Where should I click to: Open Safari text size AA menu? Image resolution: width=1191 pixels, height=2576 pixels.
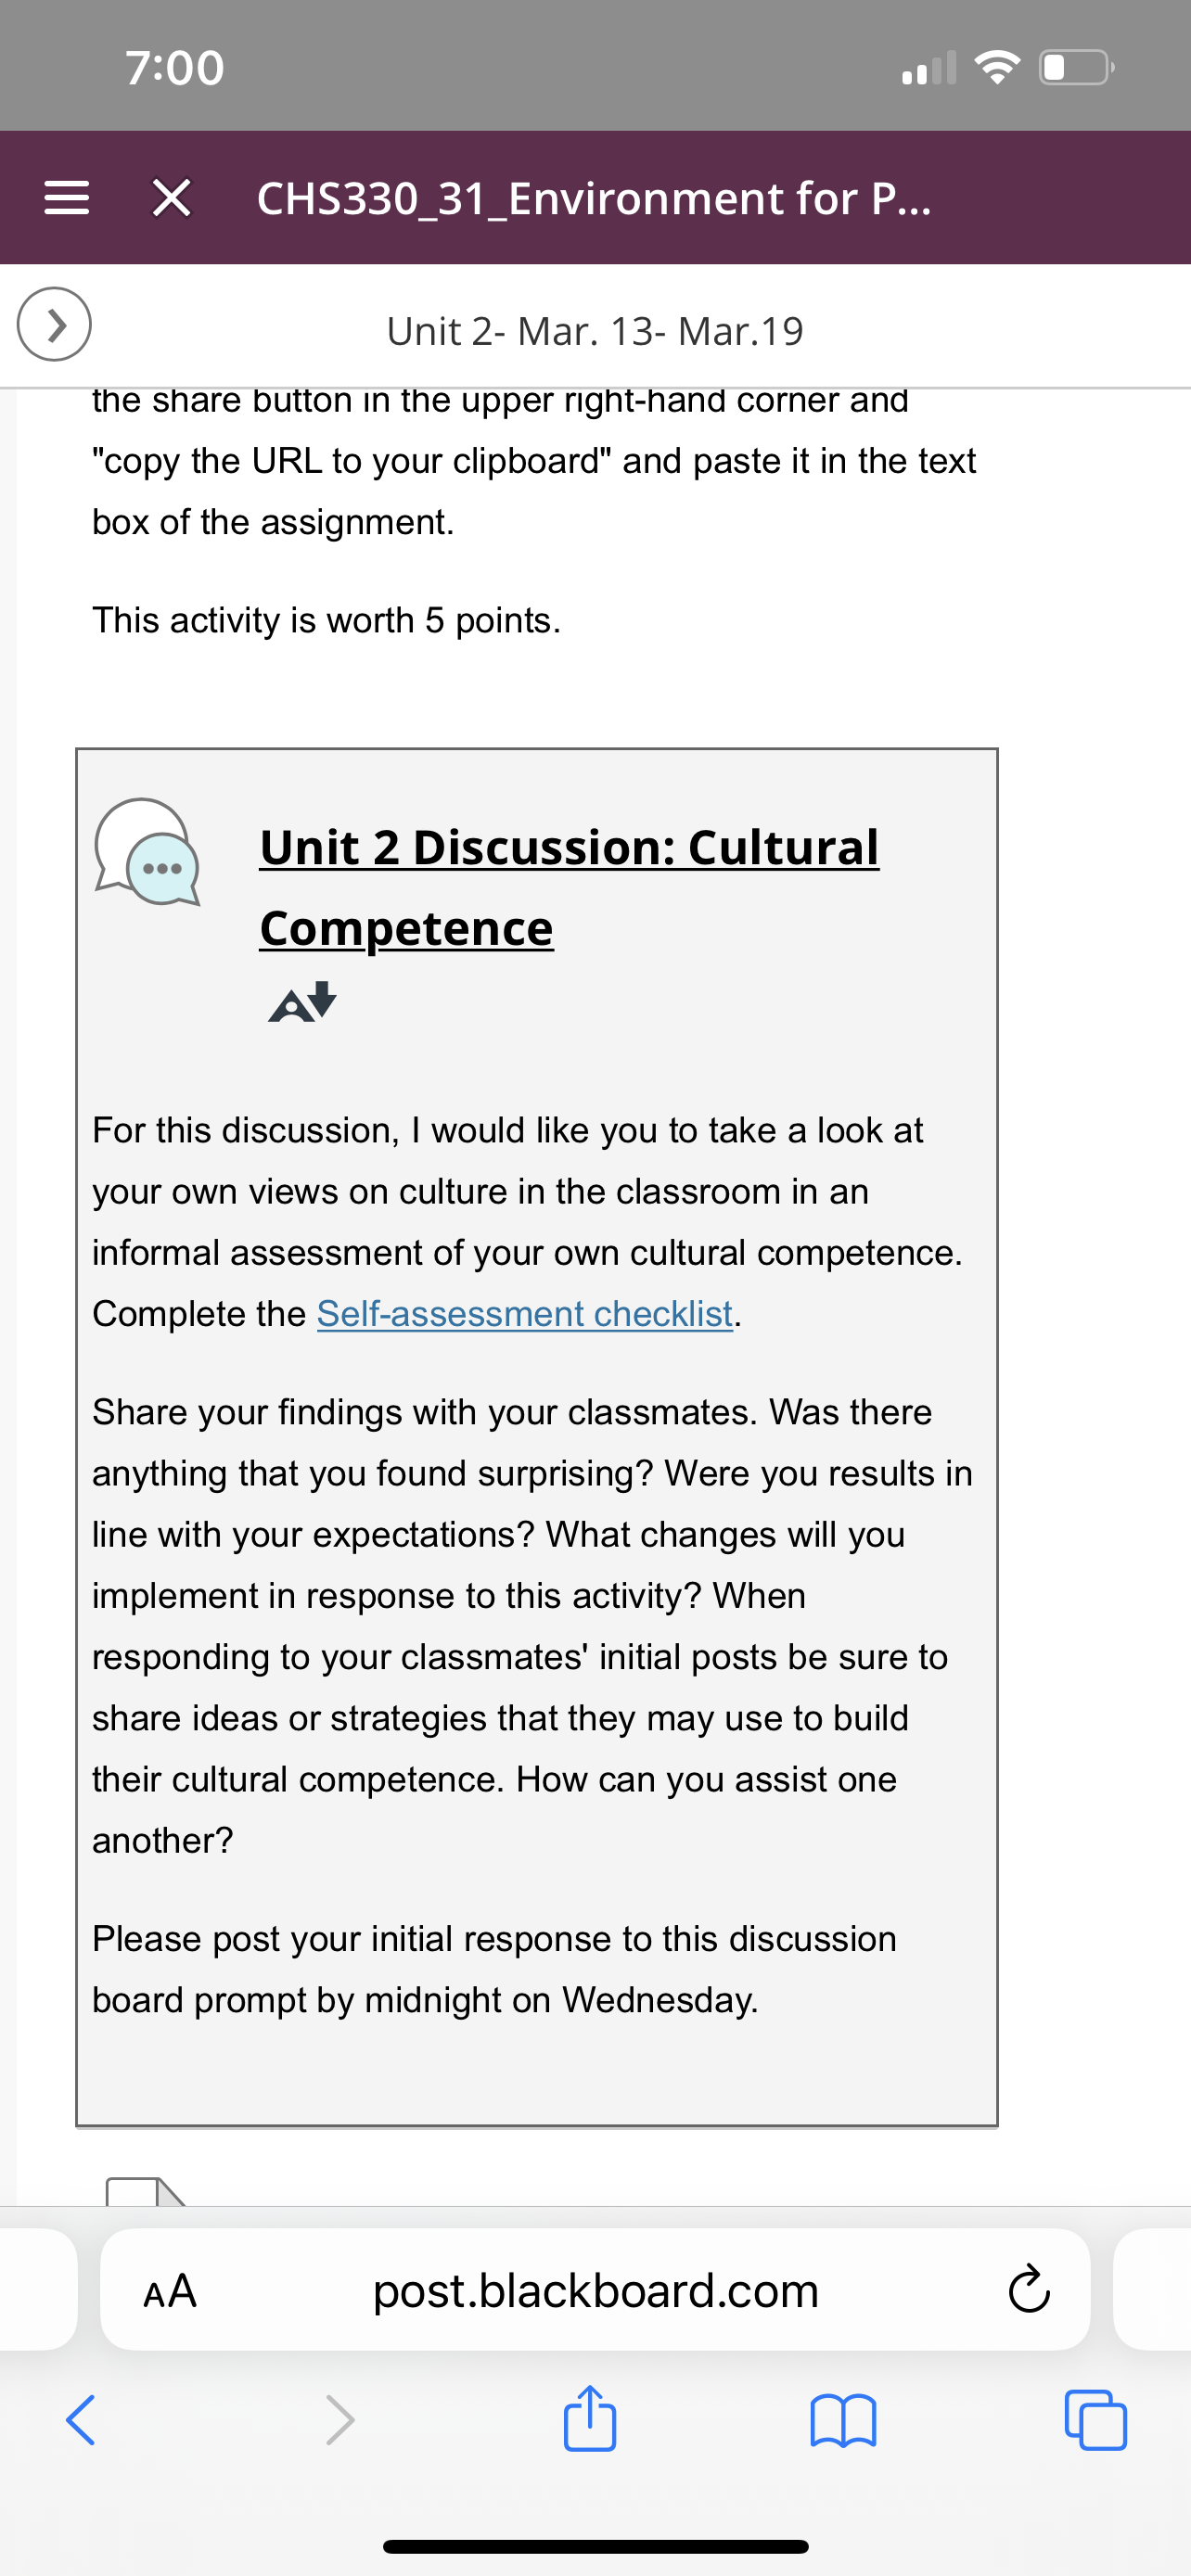tap(170, 2290)
